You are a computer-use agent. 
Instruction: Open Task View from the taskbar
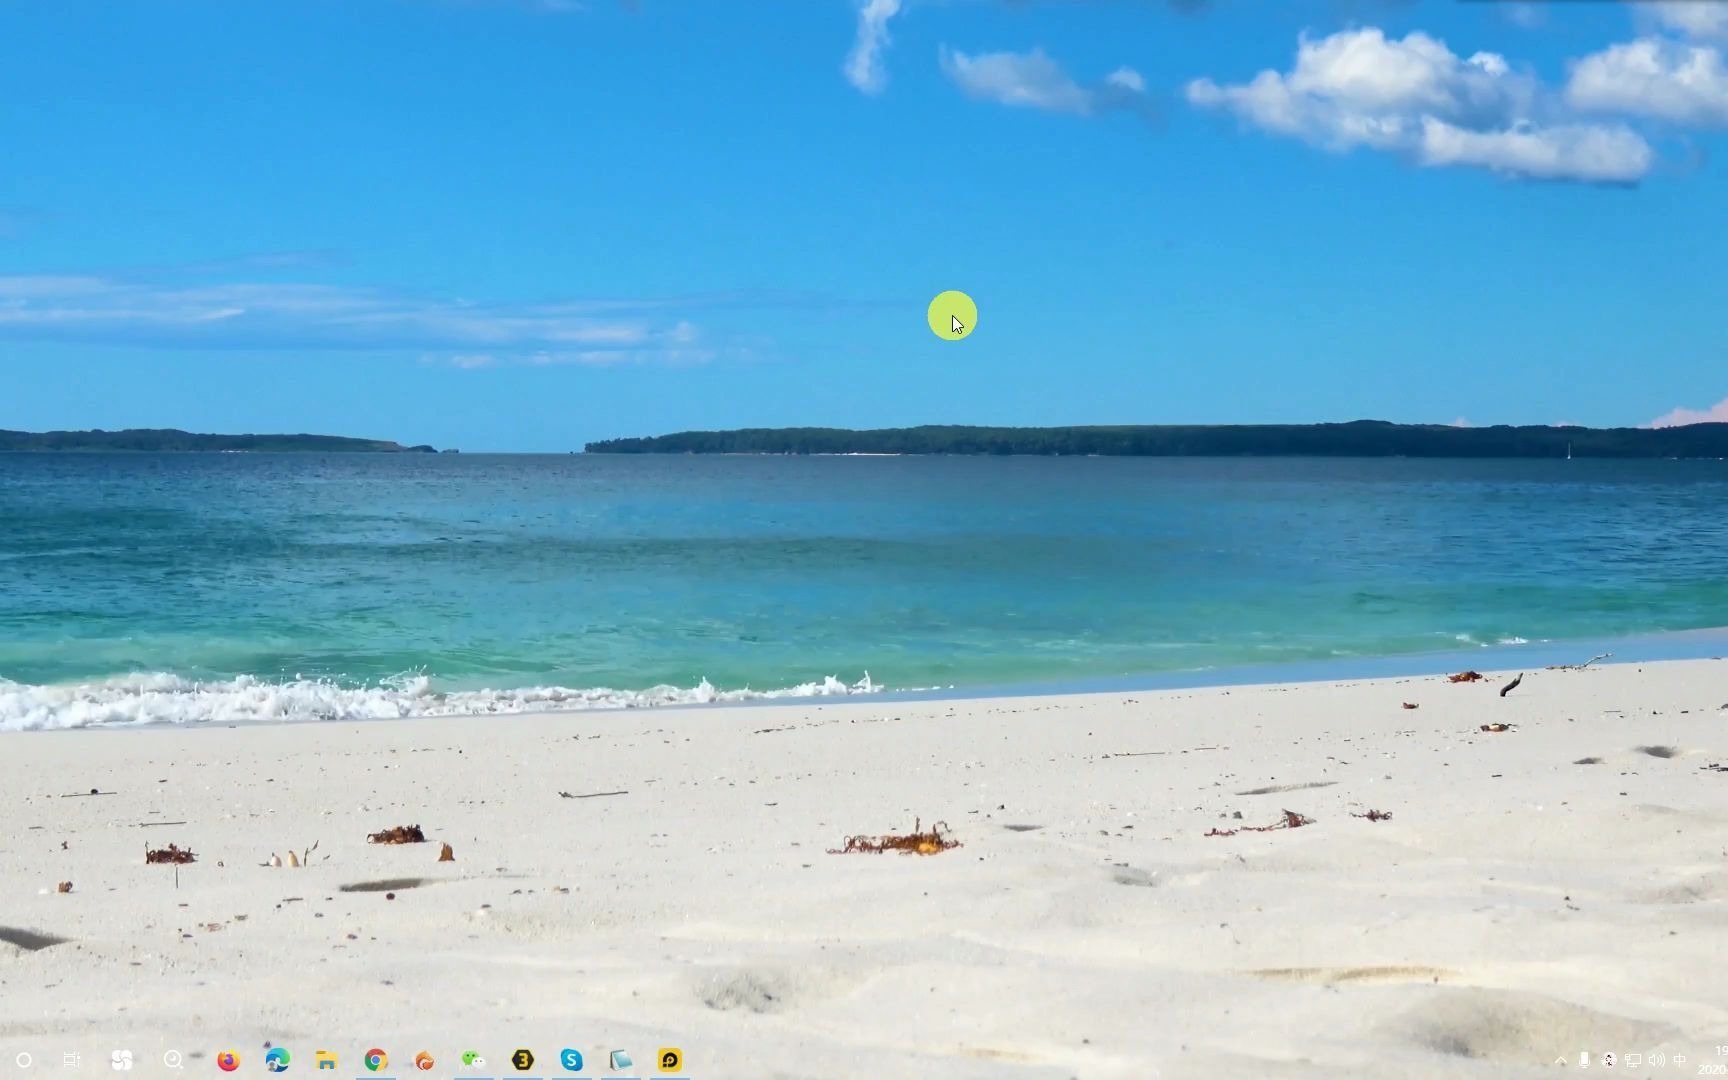pos(72,1060)
